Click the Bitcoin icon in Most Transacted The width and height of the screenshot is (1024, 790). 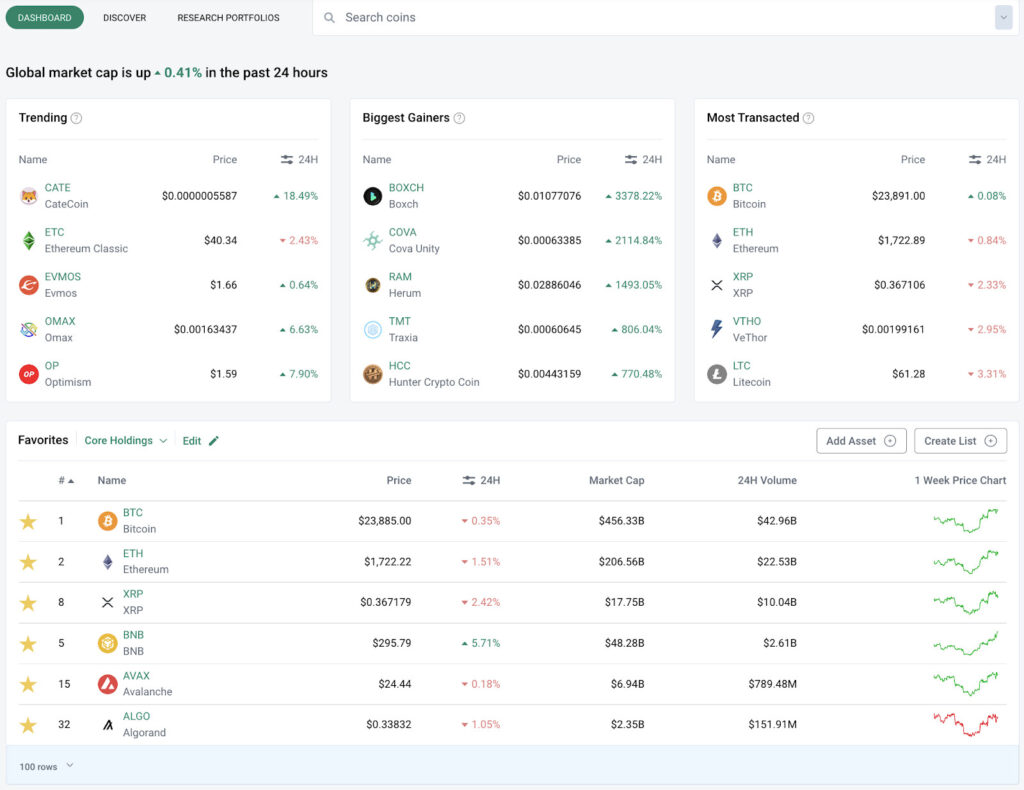tap(716, 193)
